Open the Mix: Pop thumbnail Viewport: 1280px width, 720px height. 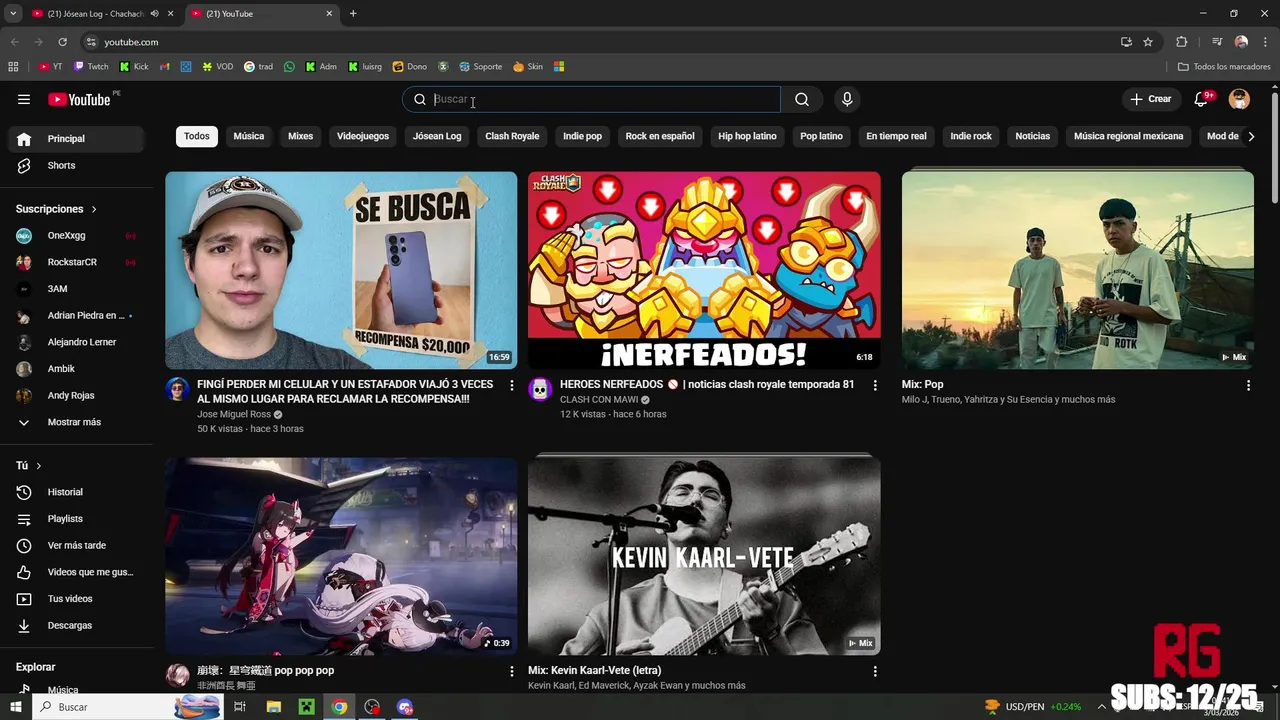tap(1078, 270)
